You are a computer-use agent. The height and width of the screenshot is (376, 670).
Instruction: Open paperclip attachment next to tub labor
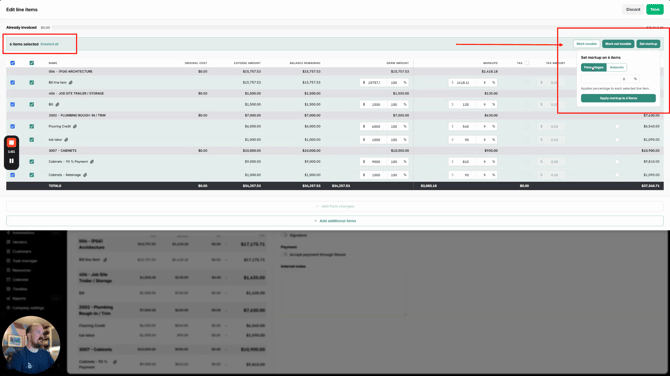(x=66, y=140)
